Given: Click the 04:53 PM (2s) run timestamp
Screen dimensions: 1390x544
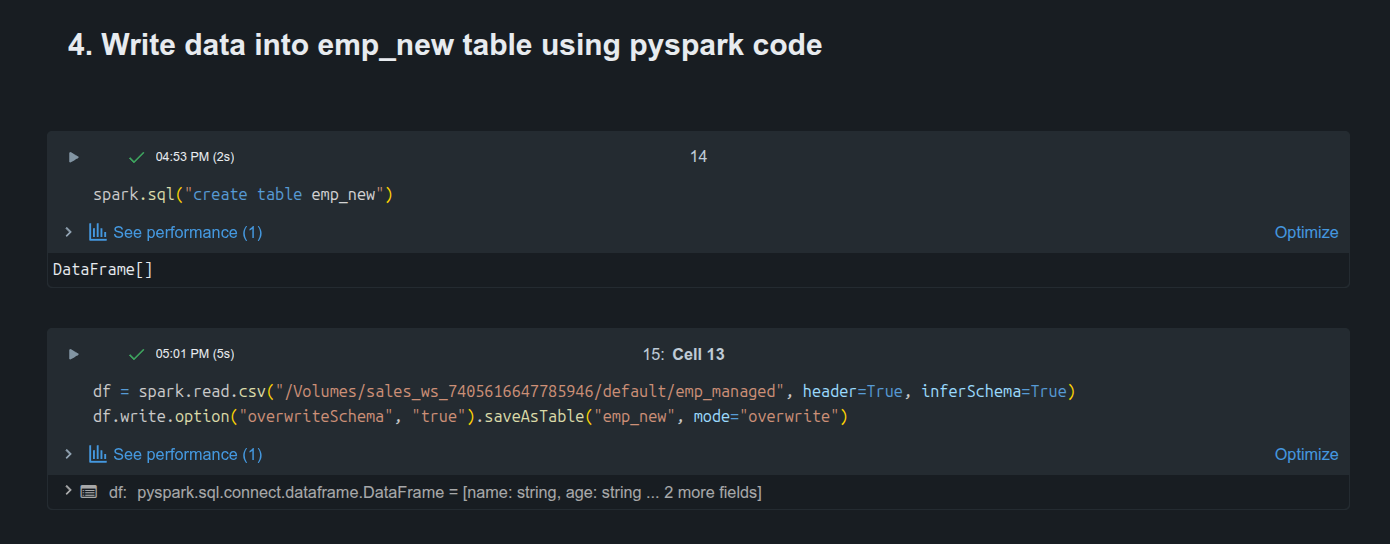Looking at the screenshot, I should [x=195, y=157].
